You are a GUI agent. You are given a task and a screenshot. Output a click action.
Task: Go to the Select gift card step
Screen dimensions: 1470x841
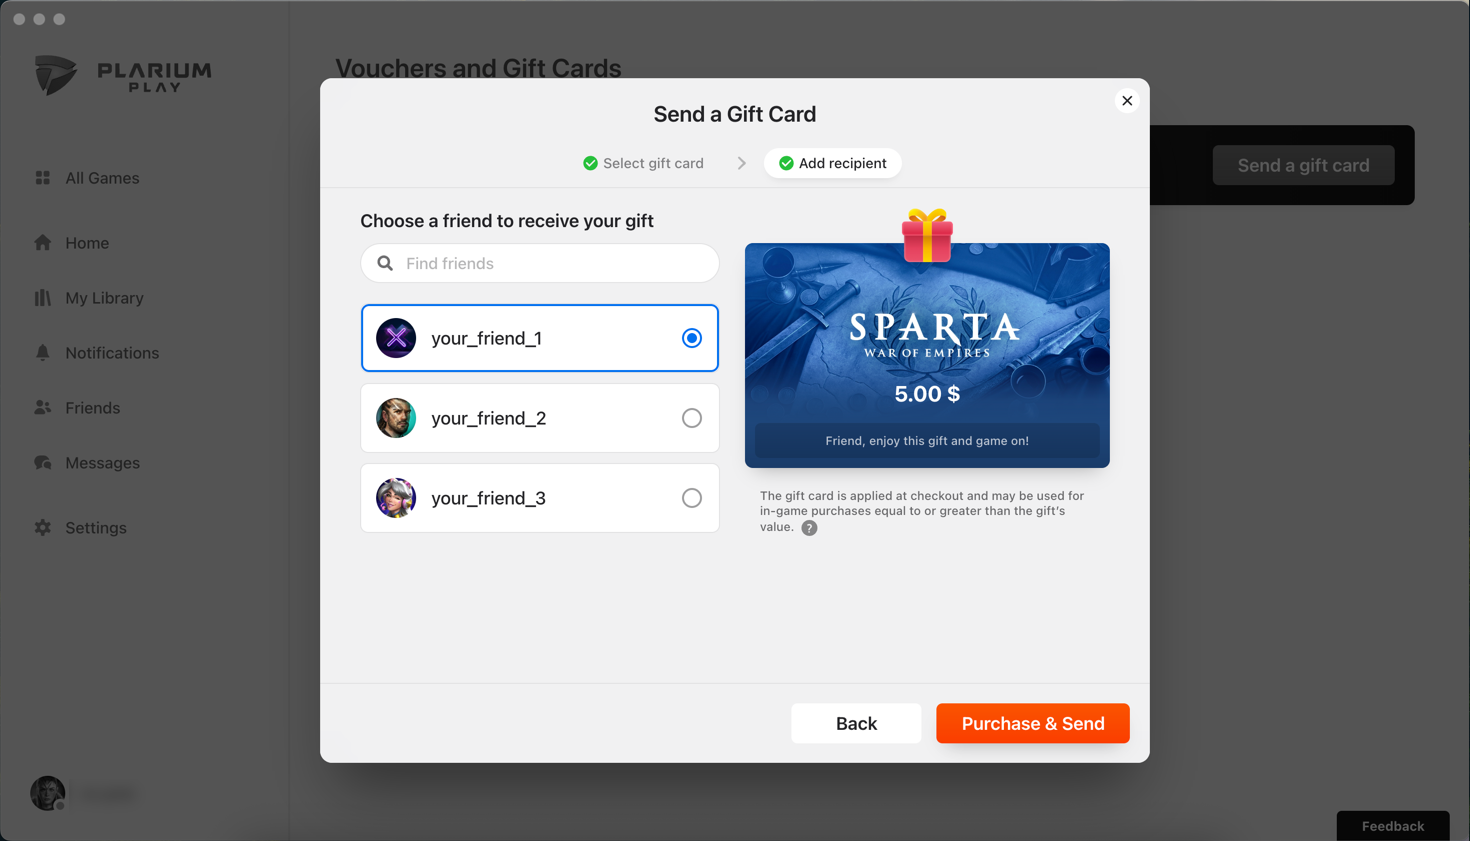(643, 163)
